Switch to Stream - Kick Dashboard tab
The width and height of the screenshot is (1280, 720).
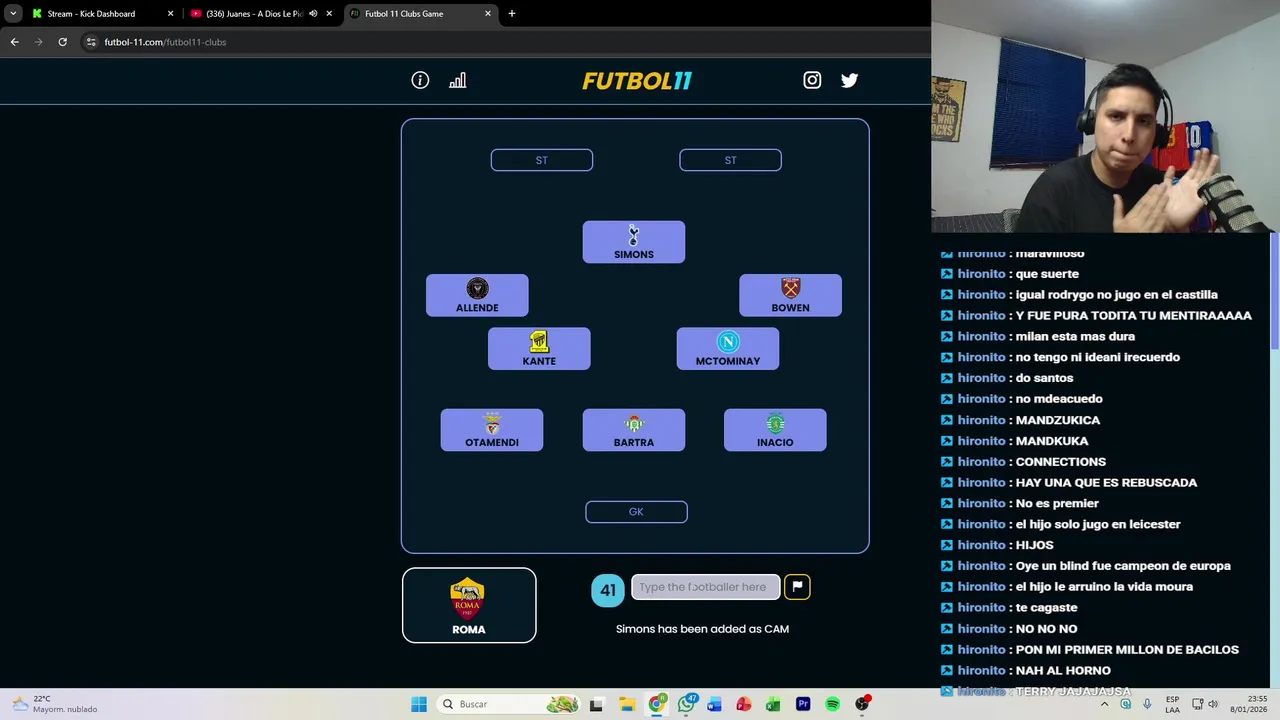(x=100, y=14)
